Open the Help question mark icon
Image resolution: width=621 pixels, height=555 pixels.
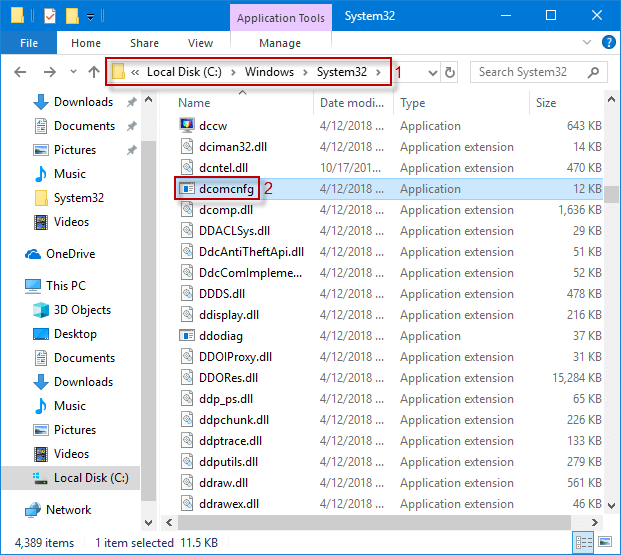coord(608,42)
